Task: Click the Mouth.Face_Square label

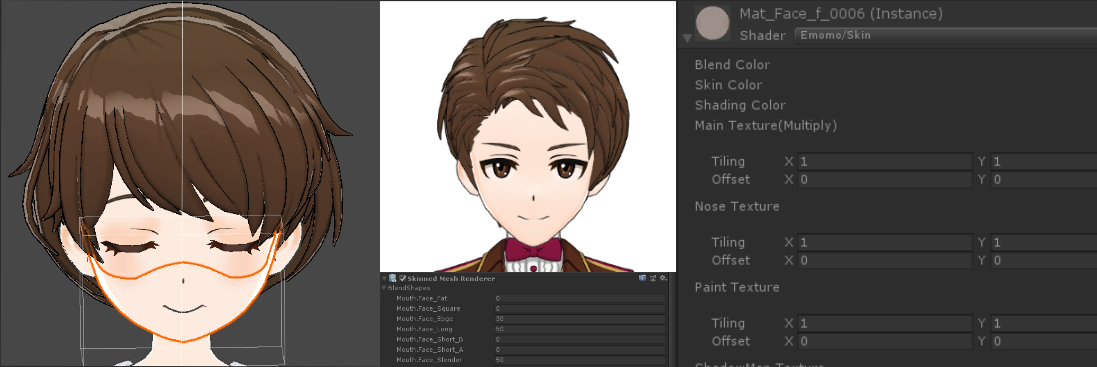Action: coord(427,308)
